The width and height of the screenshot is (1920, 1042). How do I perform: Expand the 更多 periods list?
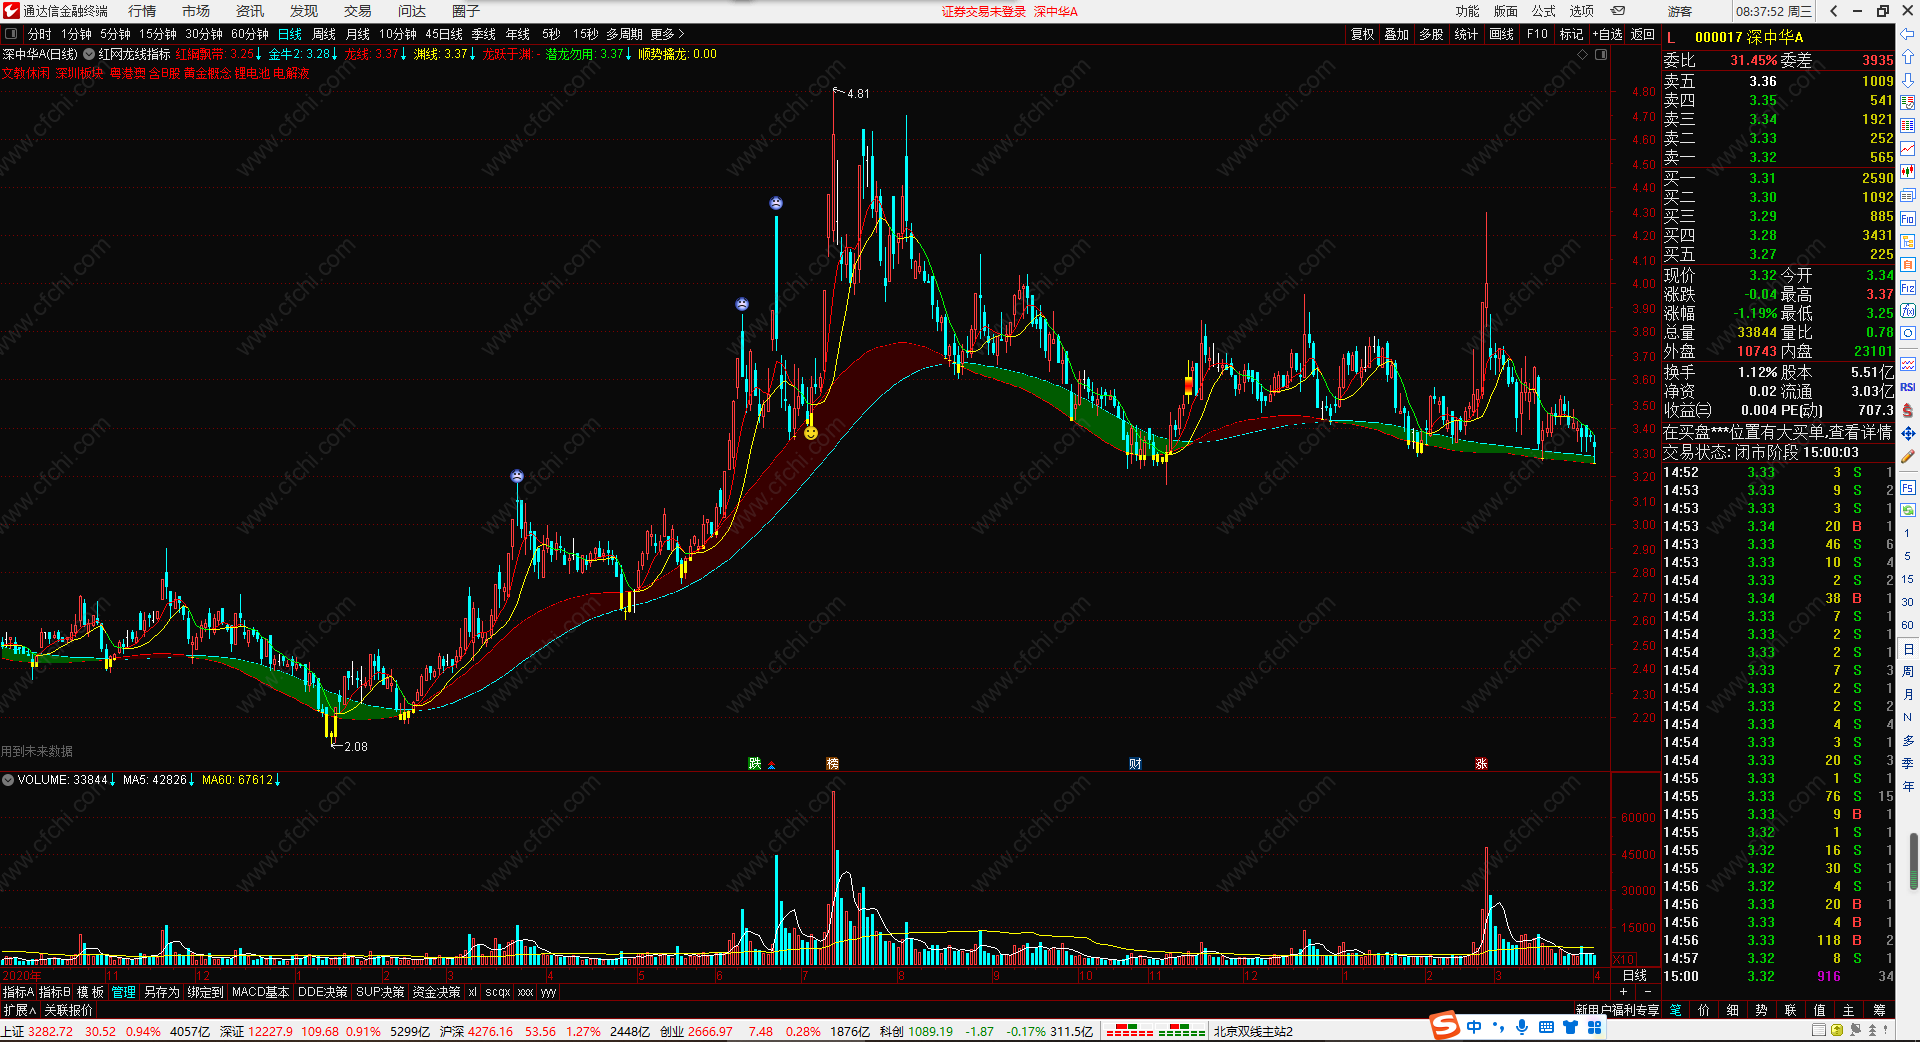pyautogui.click(x=668, y=34)
